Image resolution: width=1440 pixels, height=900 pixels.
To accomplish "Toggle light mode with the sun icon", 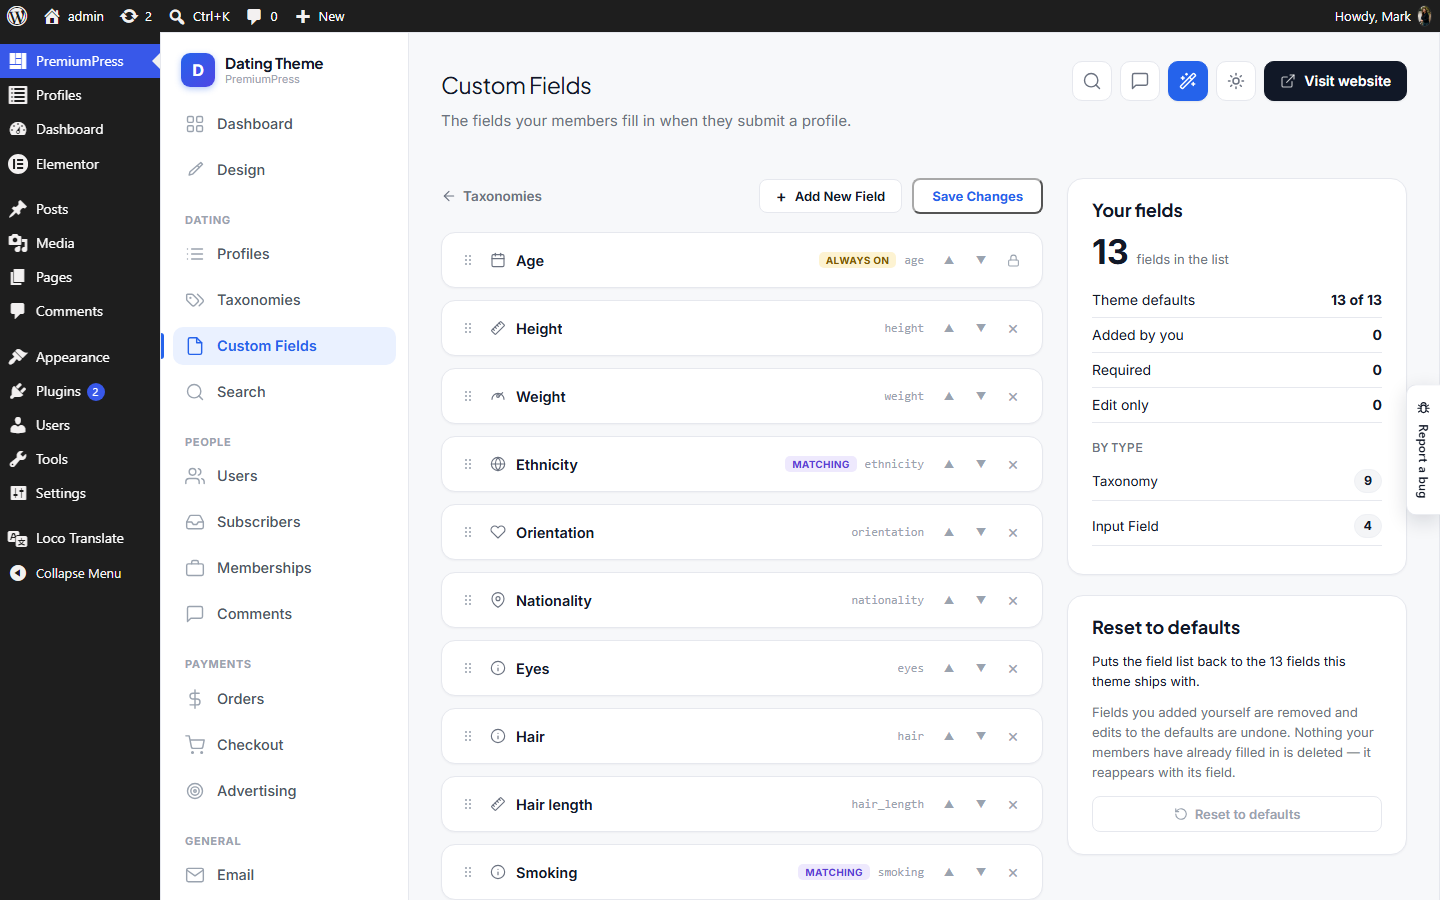I will point(1236,81).
